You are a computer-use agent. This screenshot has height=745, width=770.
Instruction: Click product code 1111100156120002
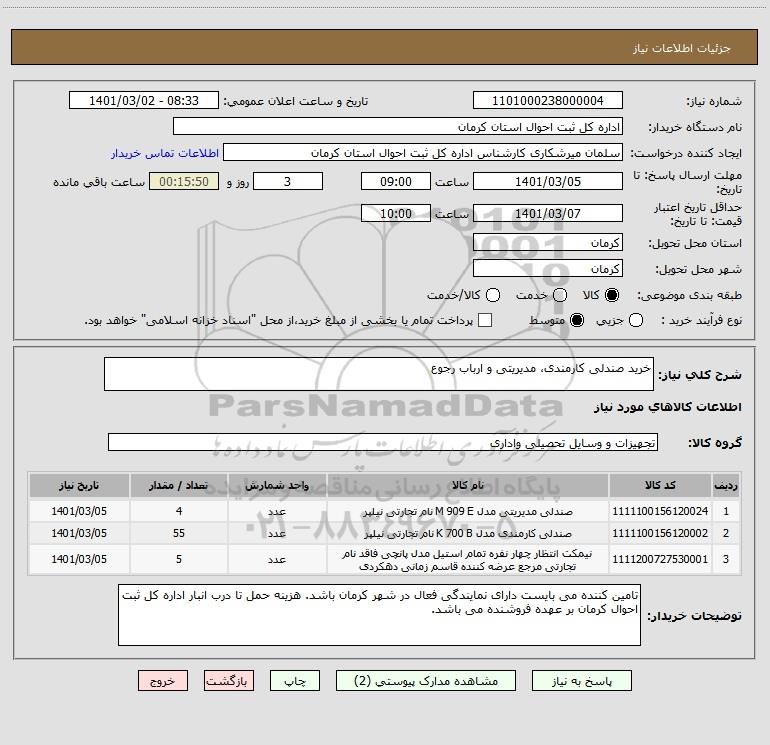660,533
